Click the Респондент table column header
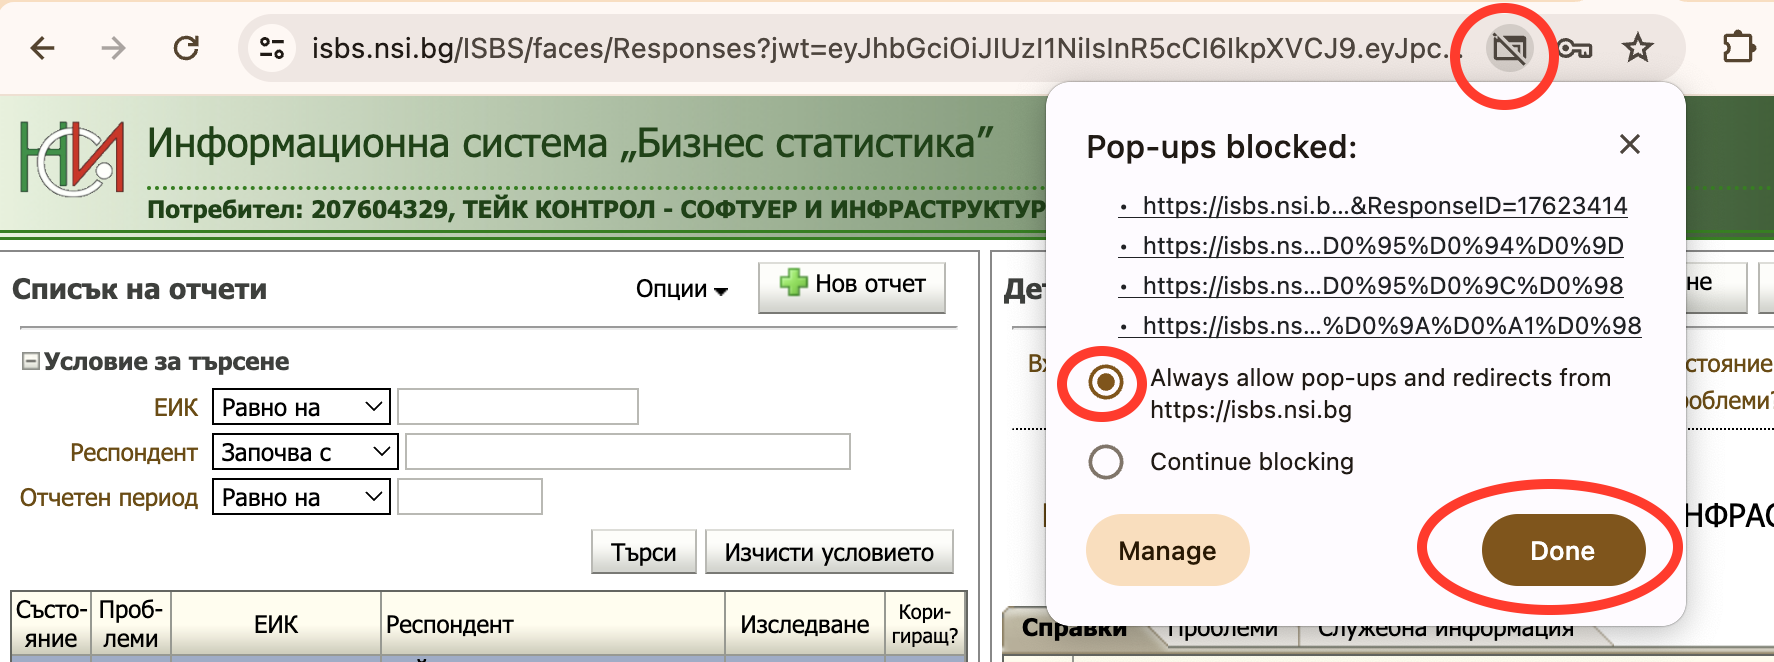 click(x=553, y=624)
